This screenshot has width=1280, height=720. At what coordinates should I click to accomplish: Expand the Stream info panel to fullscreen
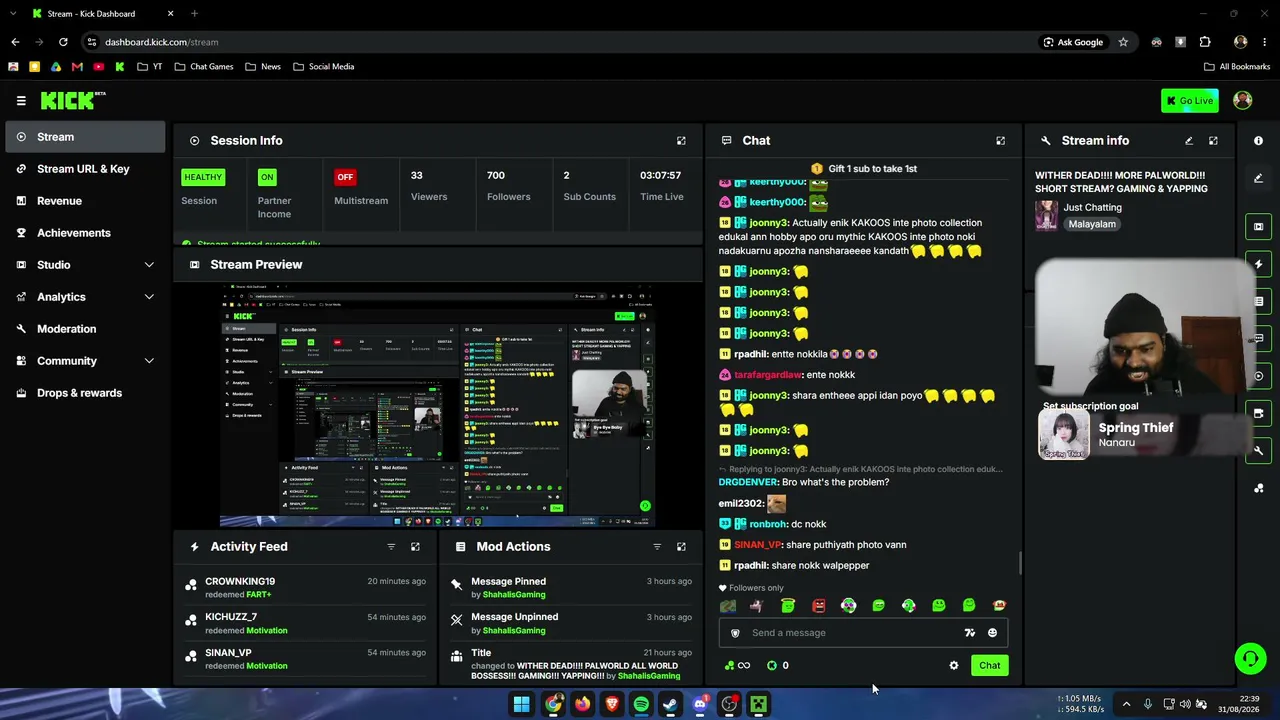point(1213,141)
